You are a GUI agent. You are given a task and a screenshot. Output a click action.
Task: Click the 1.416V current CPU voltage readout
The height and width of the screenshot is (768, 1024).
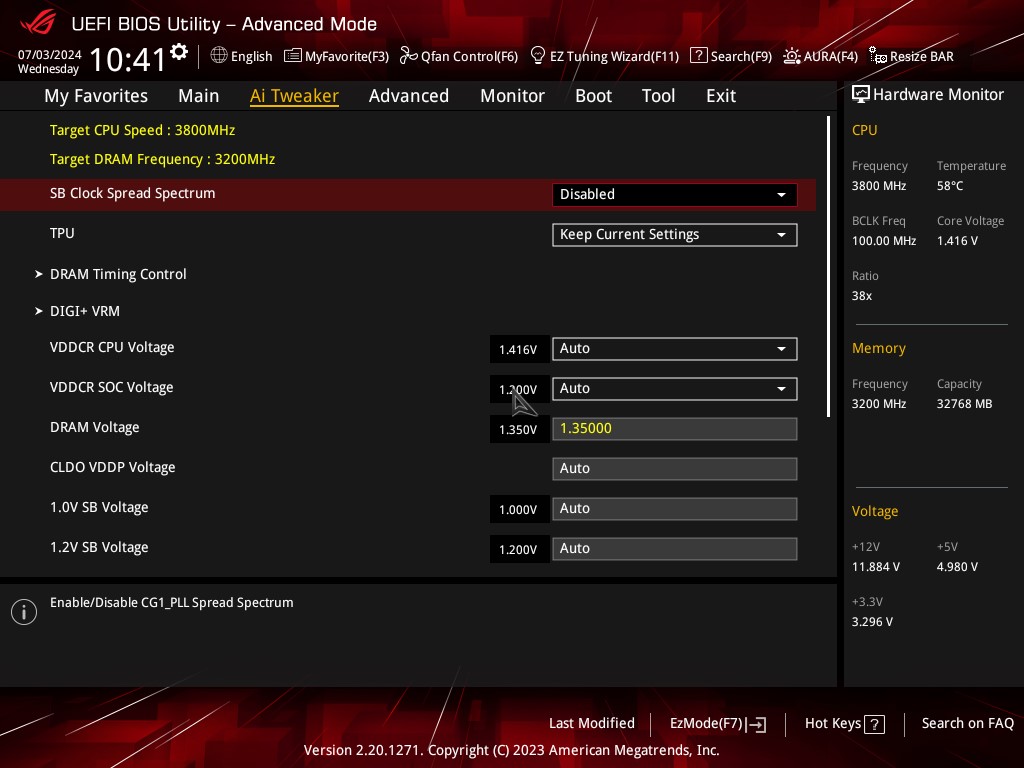519,349
